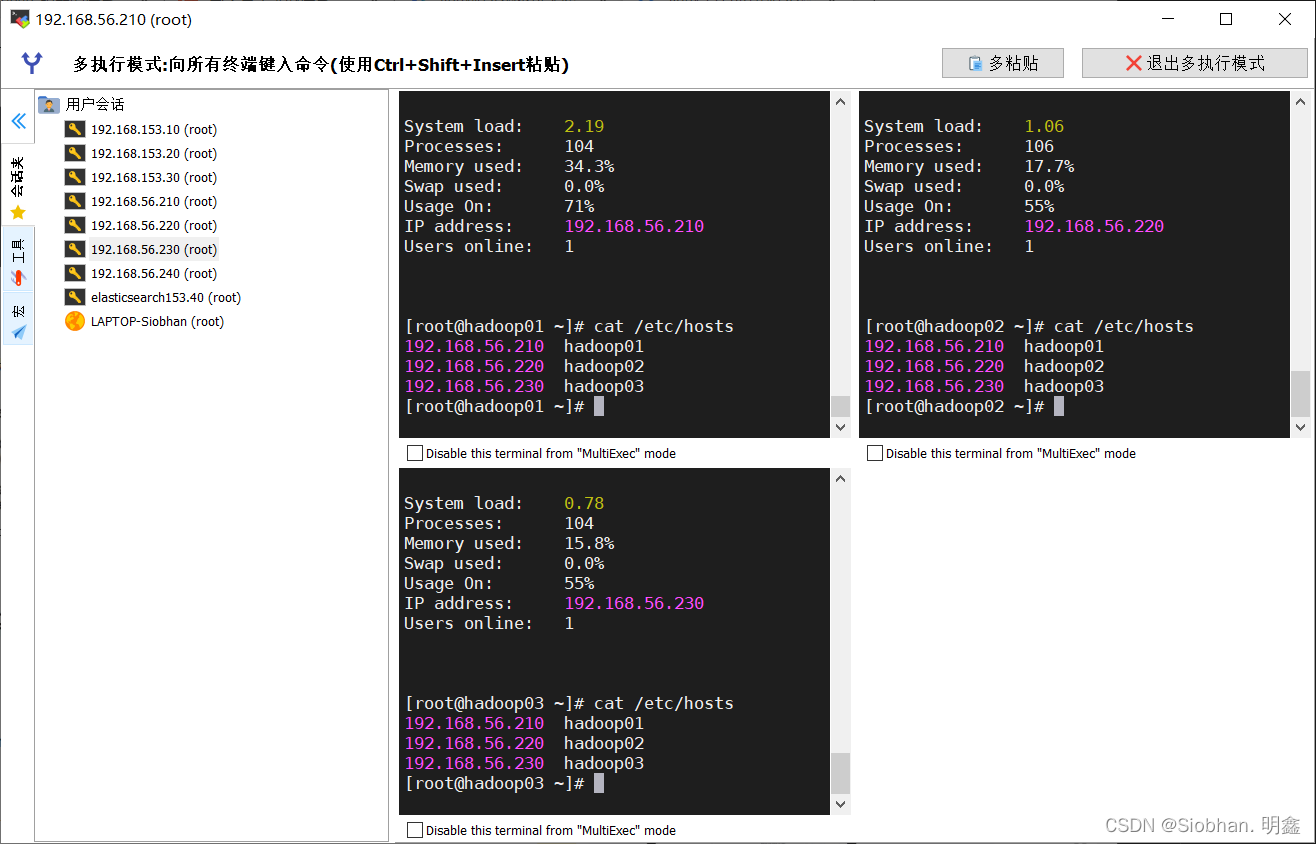Viewport: 1316px width, 844px height.
Task: Click the Processes value 106
Action: [1039, 146]
